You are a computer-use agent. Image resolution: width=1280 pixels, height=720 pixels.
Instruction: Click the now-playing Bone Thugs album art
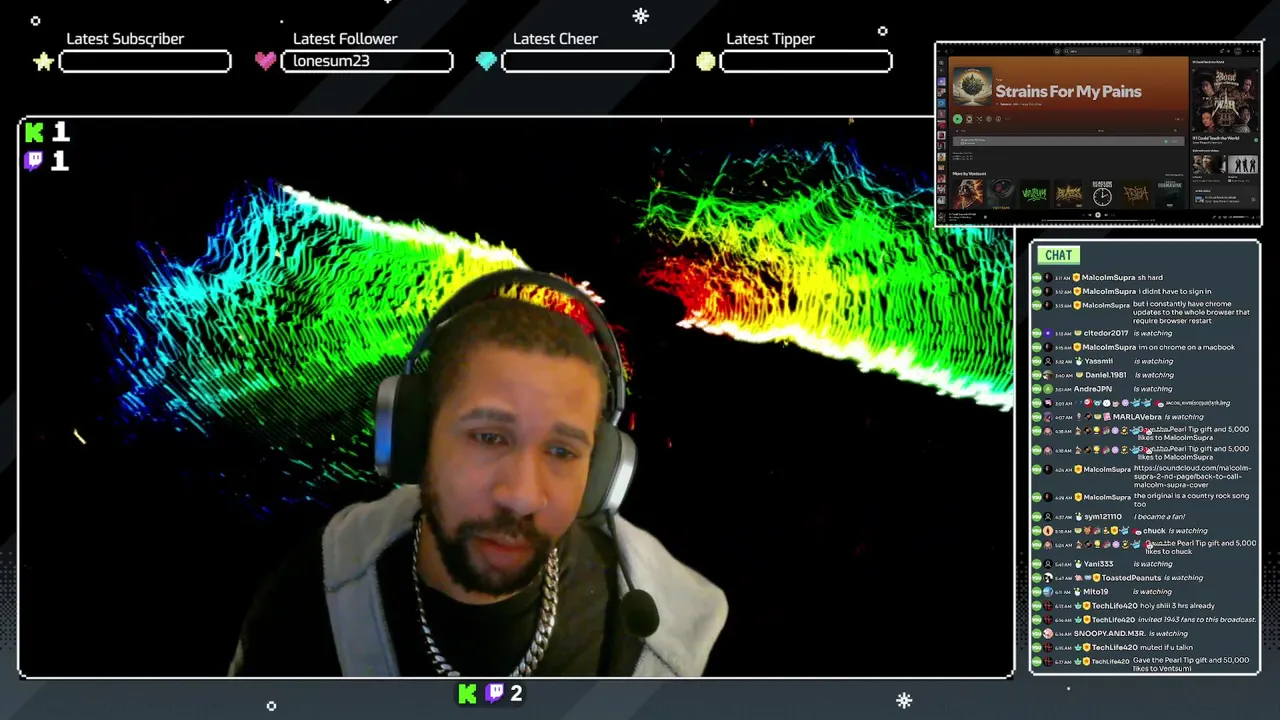pos(1225,100)
